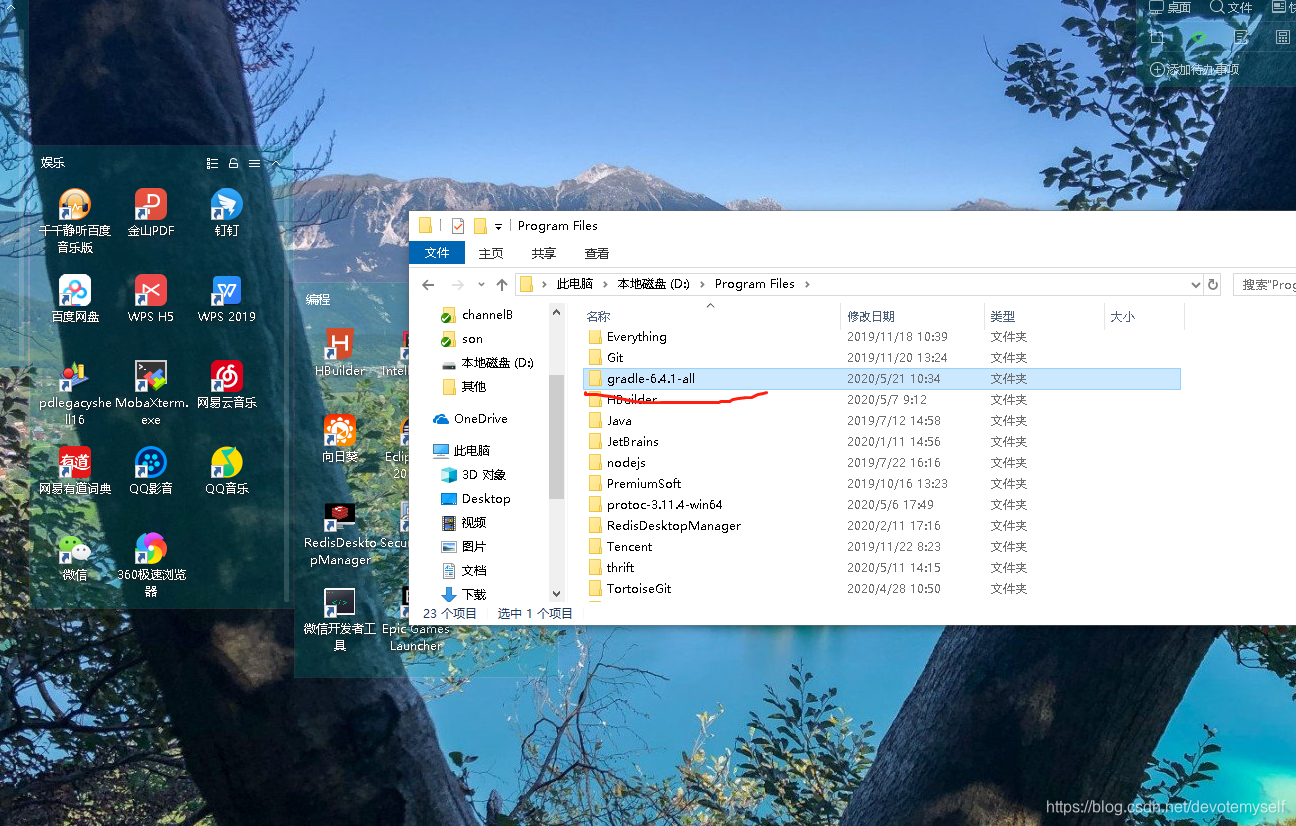Select channelB in the navigation pane

(x=487, y=314)
